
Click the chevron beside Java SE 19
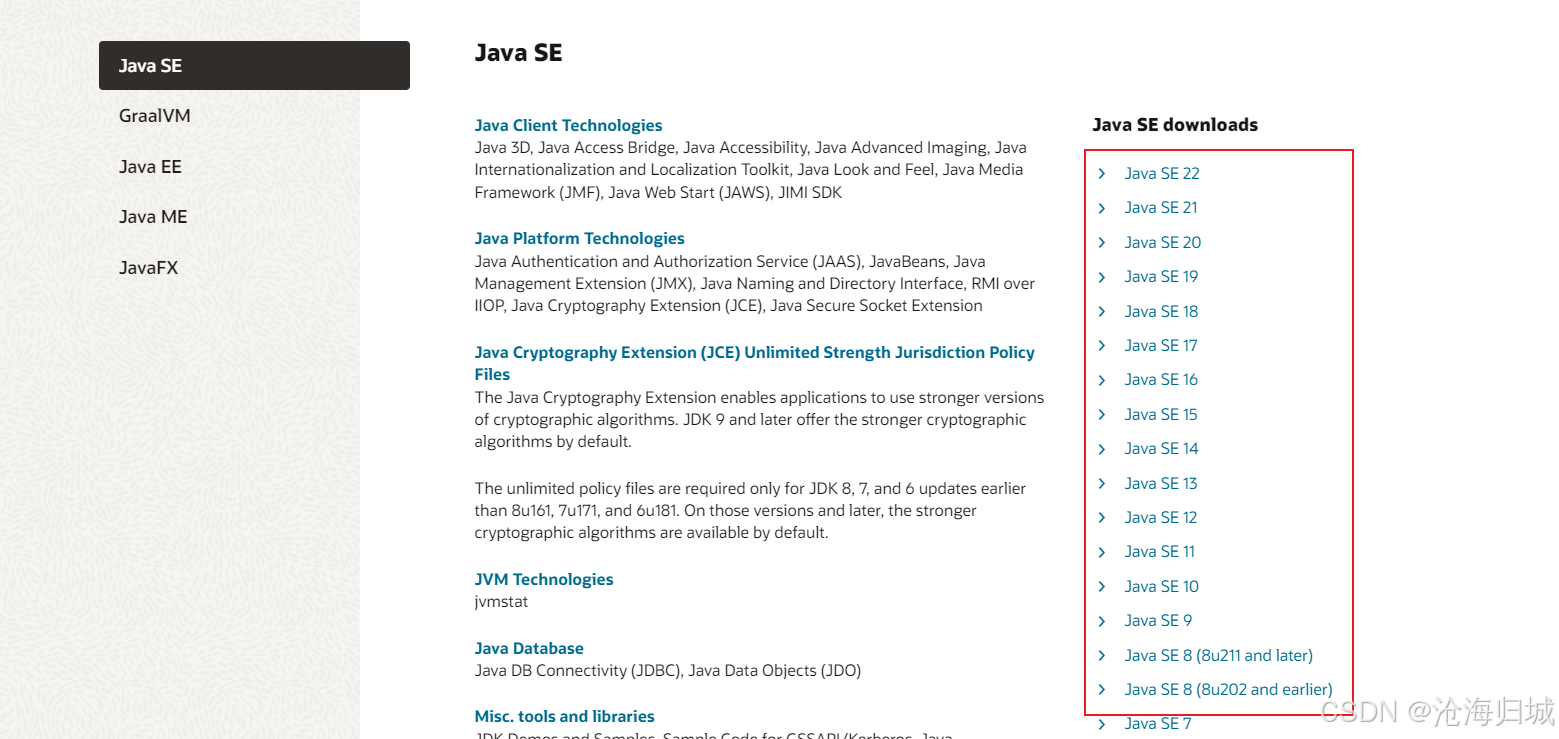(x=1102, y=277)
